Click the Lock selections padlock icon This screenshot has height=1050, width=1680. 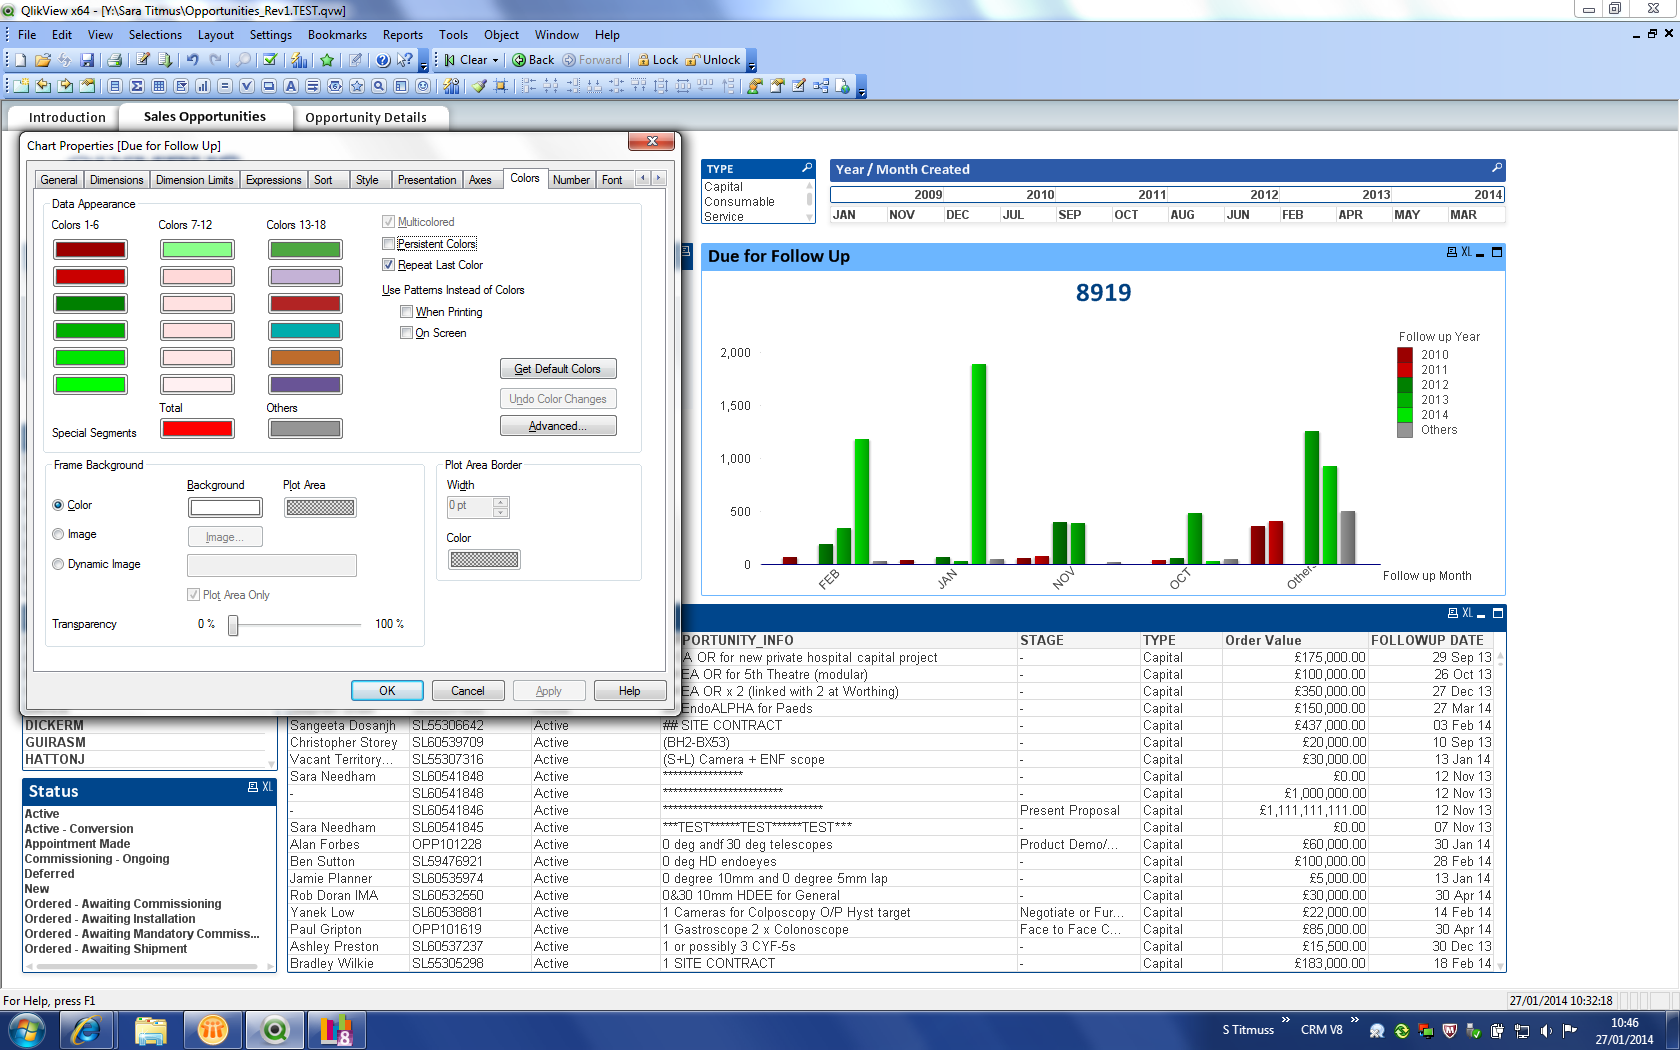pyautogui.click(x=644, y=60)
